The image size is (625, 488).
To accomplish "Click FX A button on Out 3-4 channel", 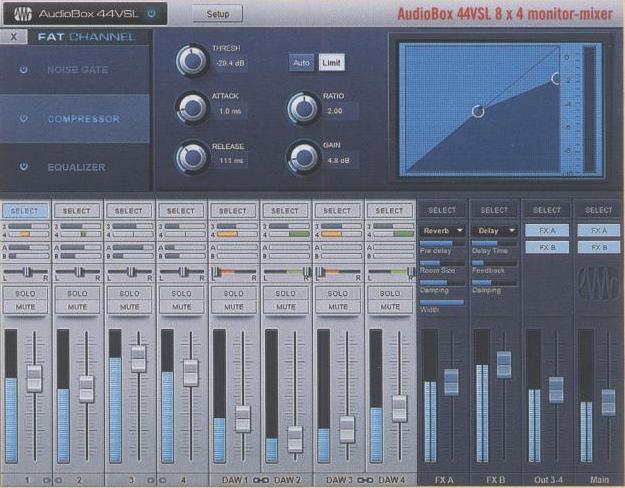I will tap(547, 230).
